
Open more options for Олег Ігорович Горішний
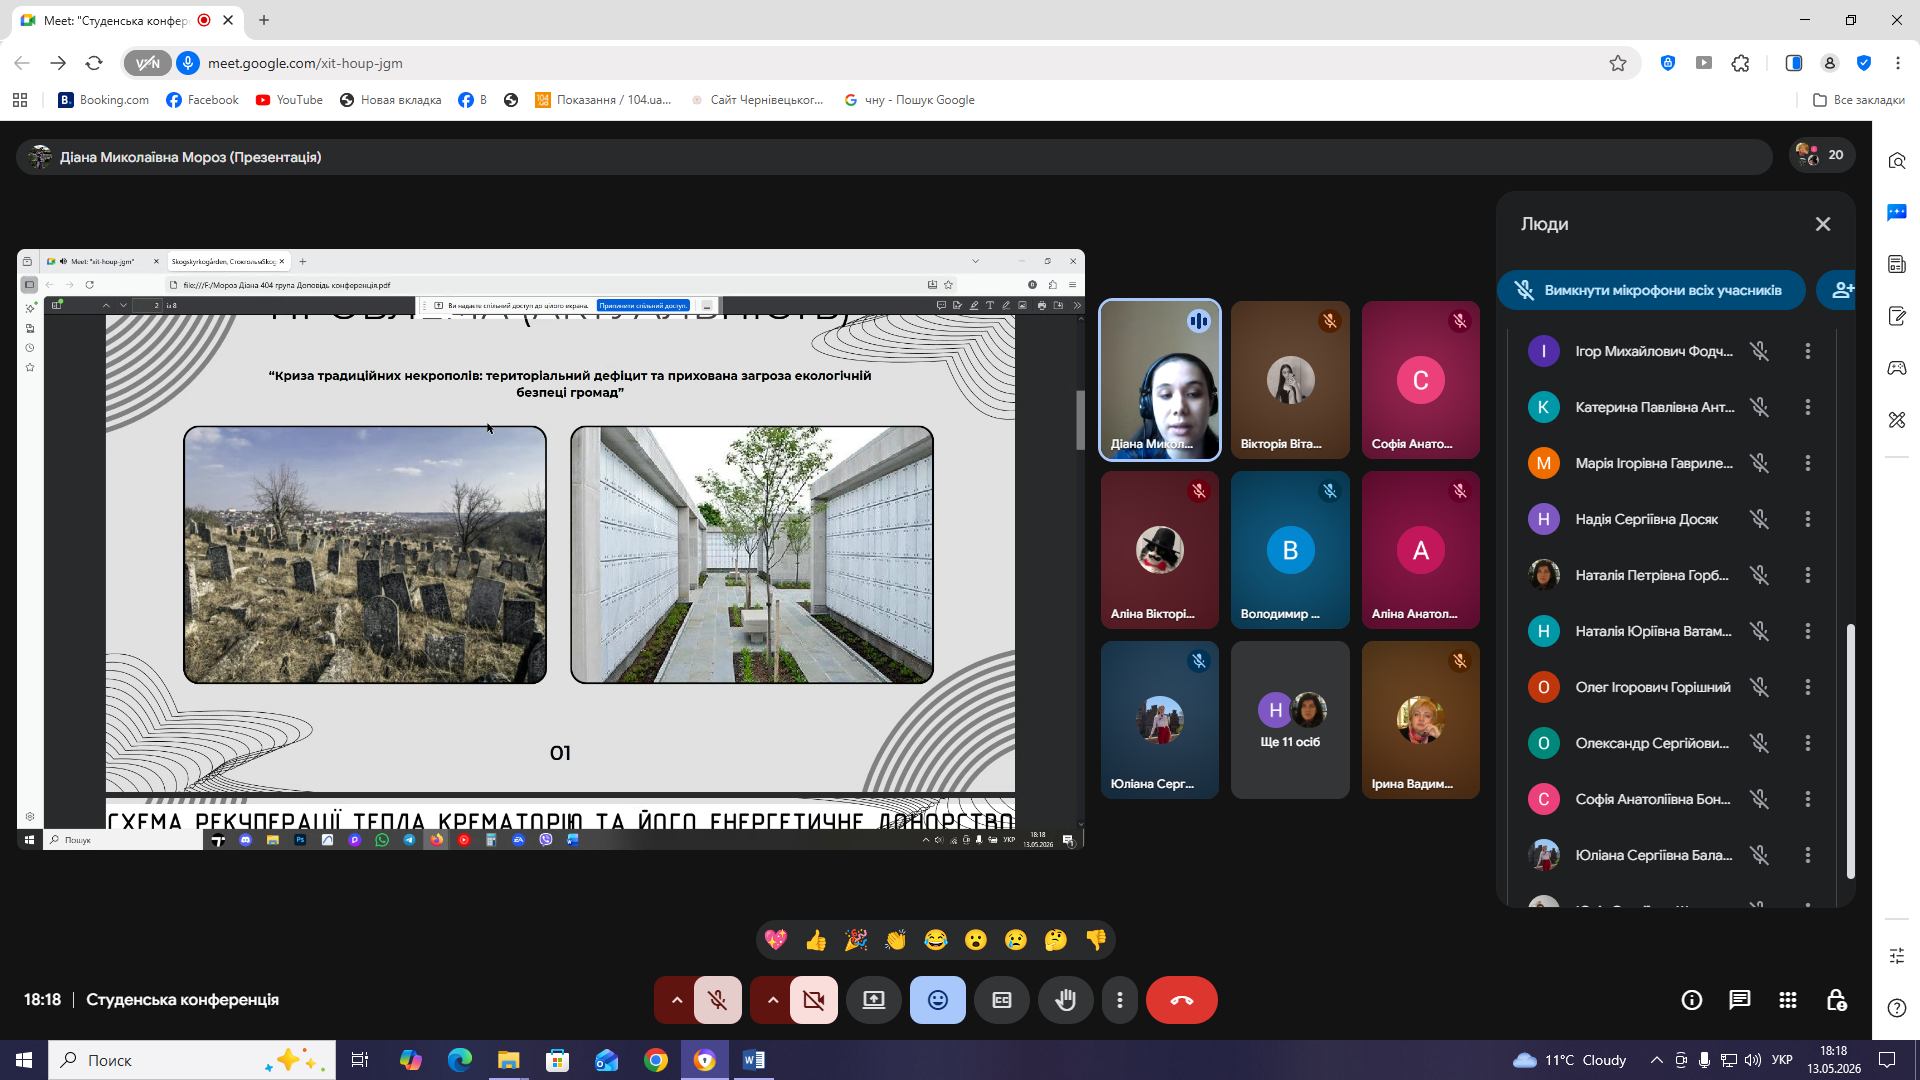1807,687
